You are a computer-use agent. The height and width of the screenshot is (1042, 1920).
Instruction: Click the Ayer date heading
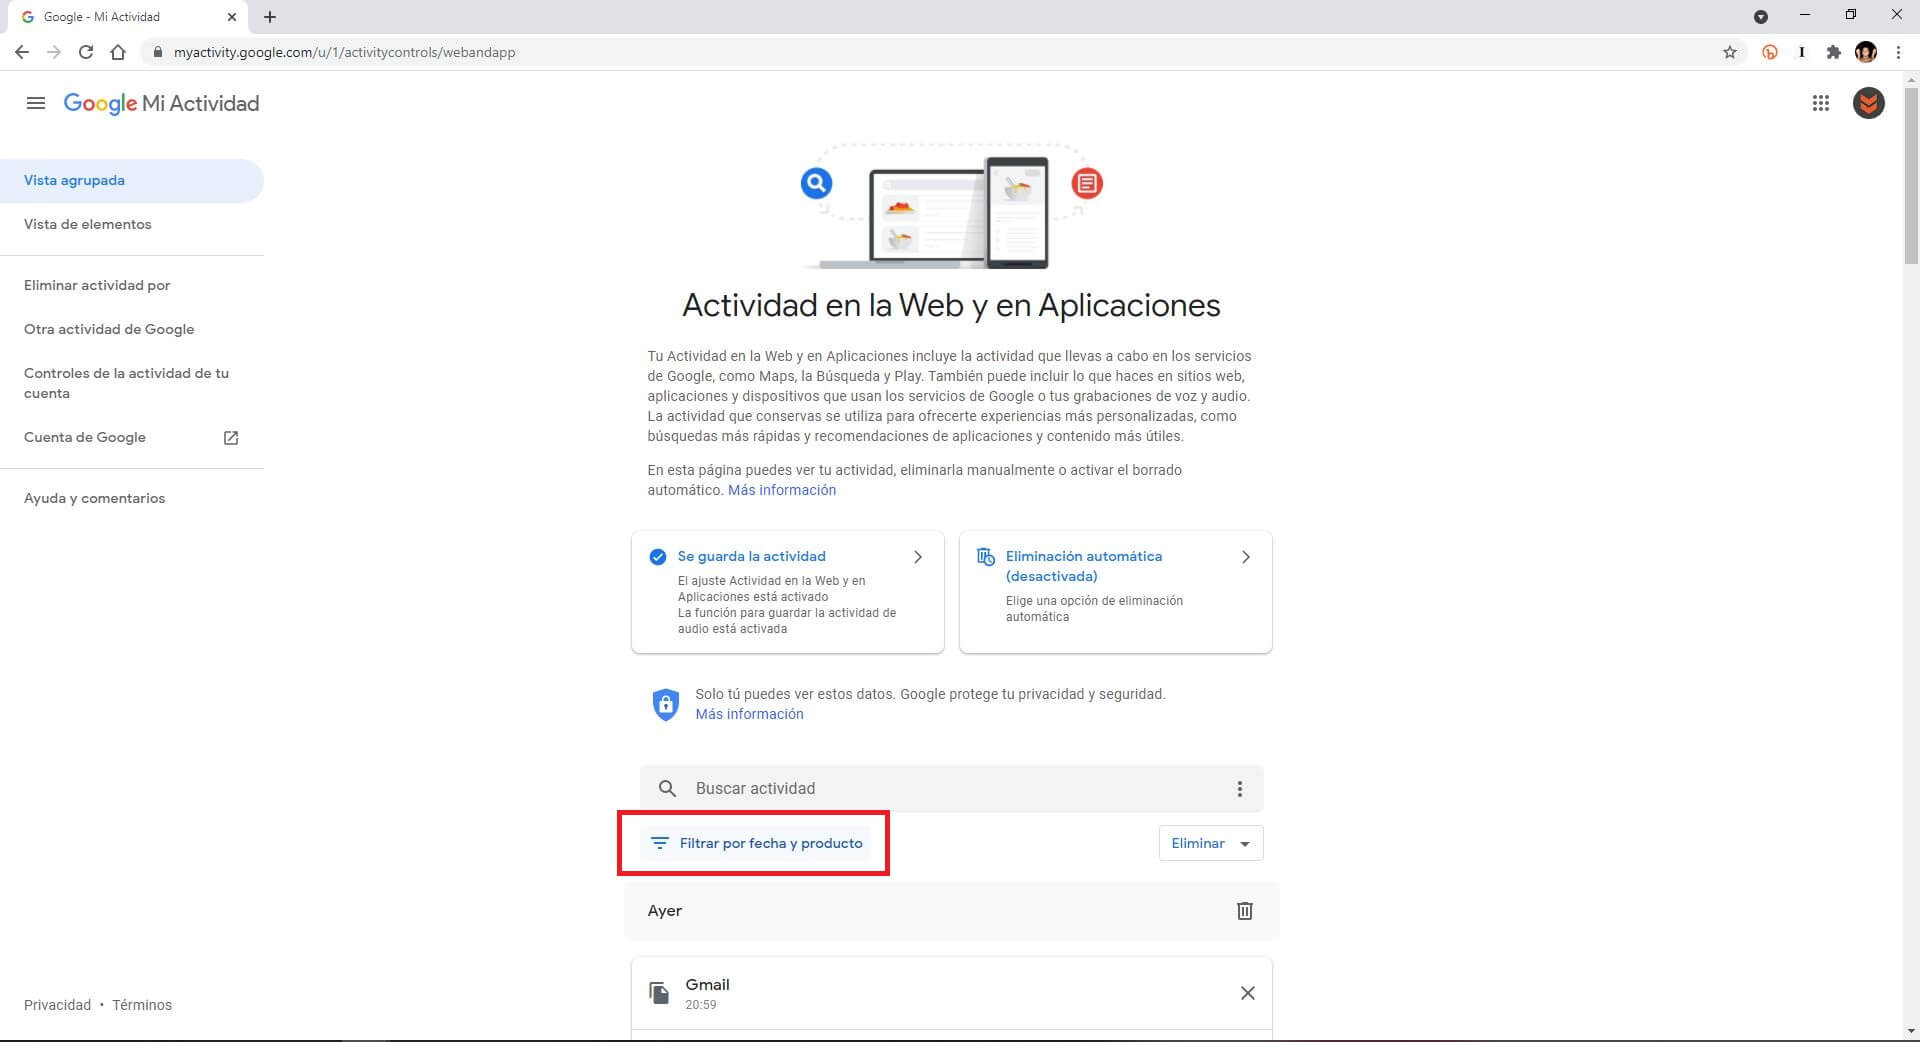(x=665, y=911)
